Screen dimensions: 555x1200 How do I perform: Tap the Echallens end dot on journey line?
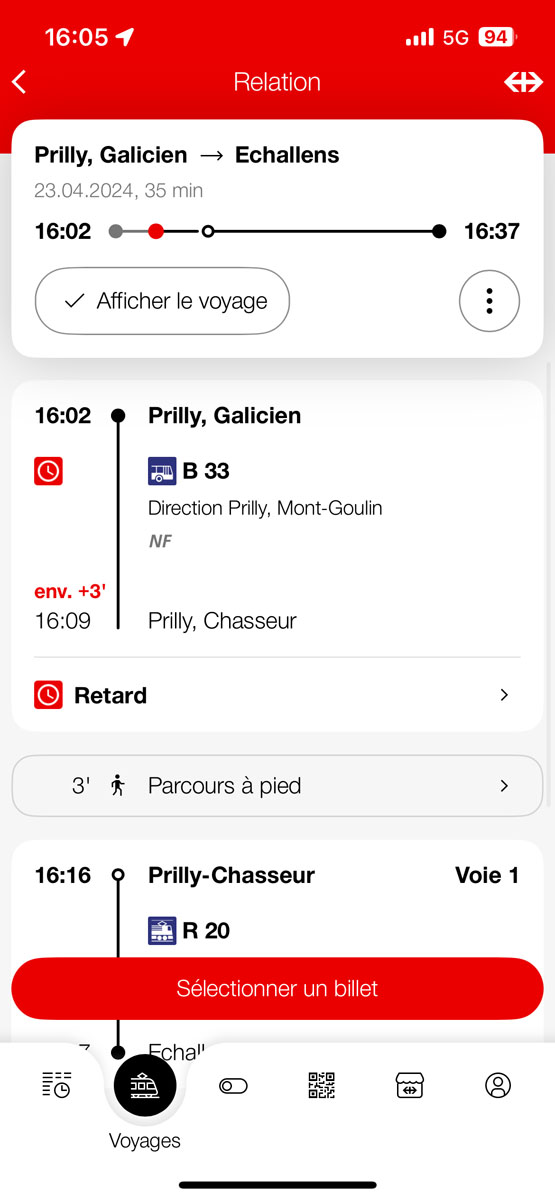point(439,231)
